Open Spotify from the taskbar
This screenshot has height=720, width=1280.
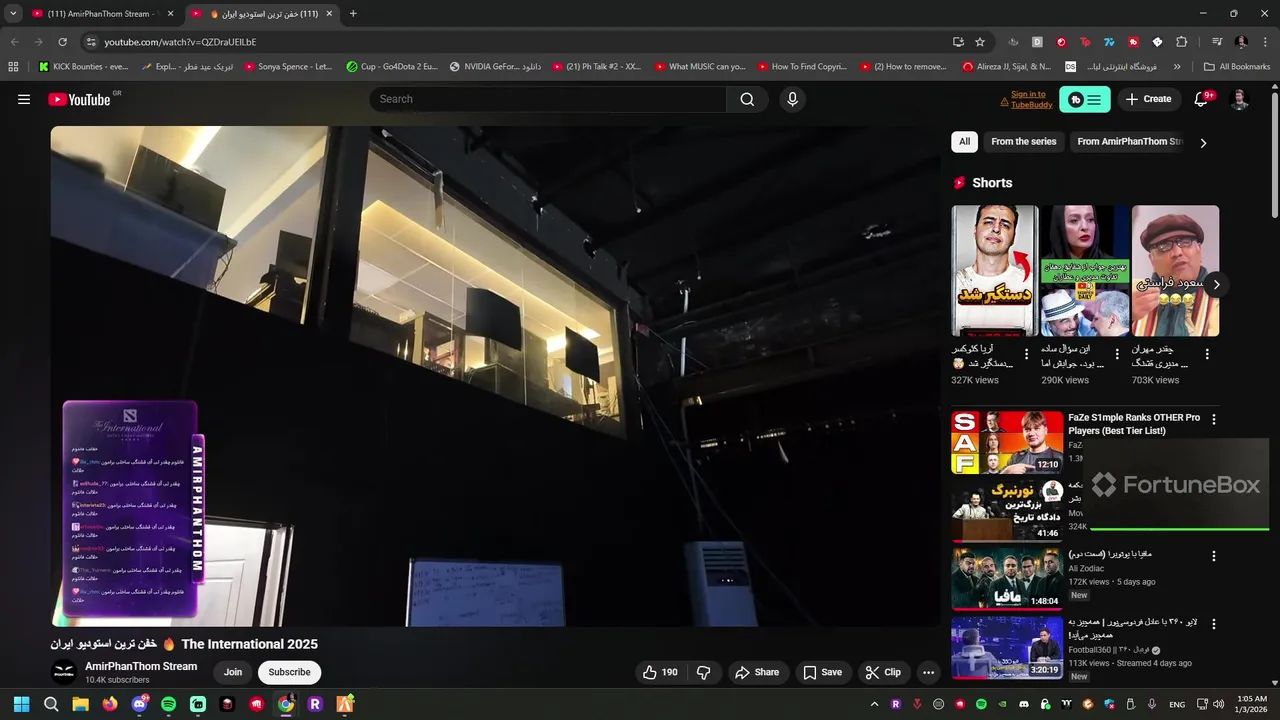pos(168,704)
